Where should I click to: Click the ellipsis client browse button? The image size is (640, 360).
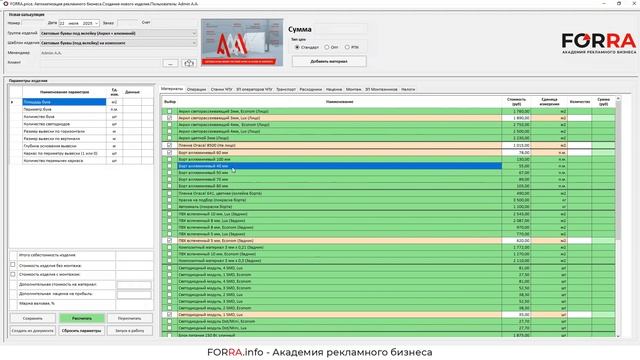[x=171, y=63]
